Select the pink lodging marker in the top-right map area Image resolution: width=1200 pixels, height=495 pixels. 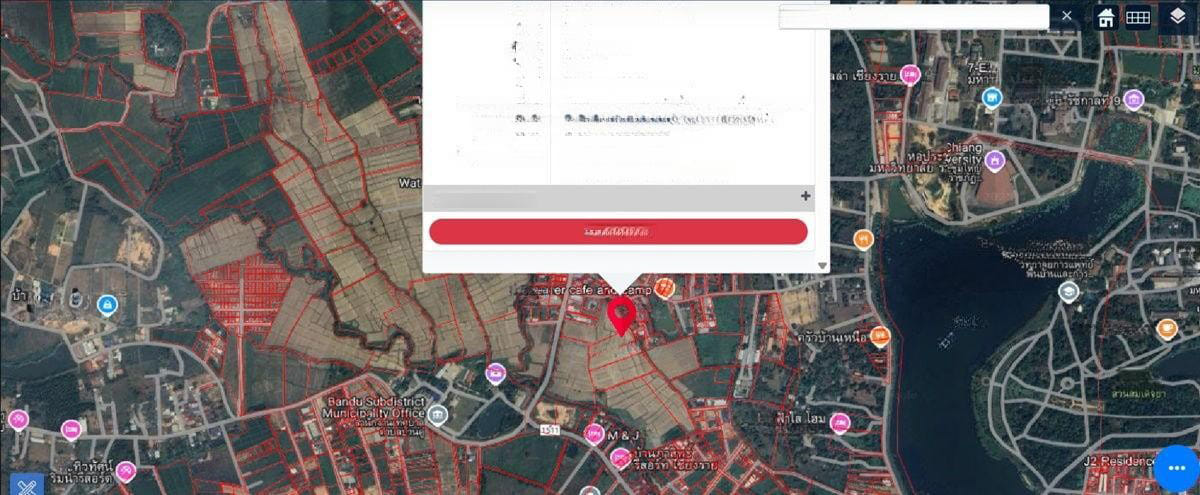pyautogui.click(x=910, y=75)
